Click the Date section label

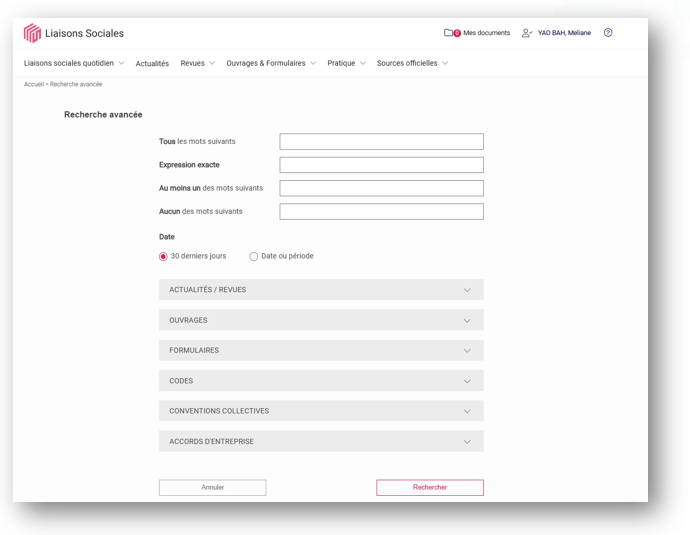pos(167,237)
